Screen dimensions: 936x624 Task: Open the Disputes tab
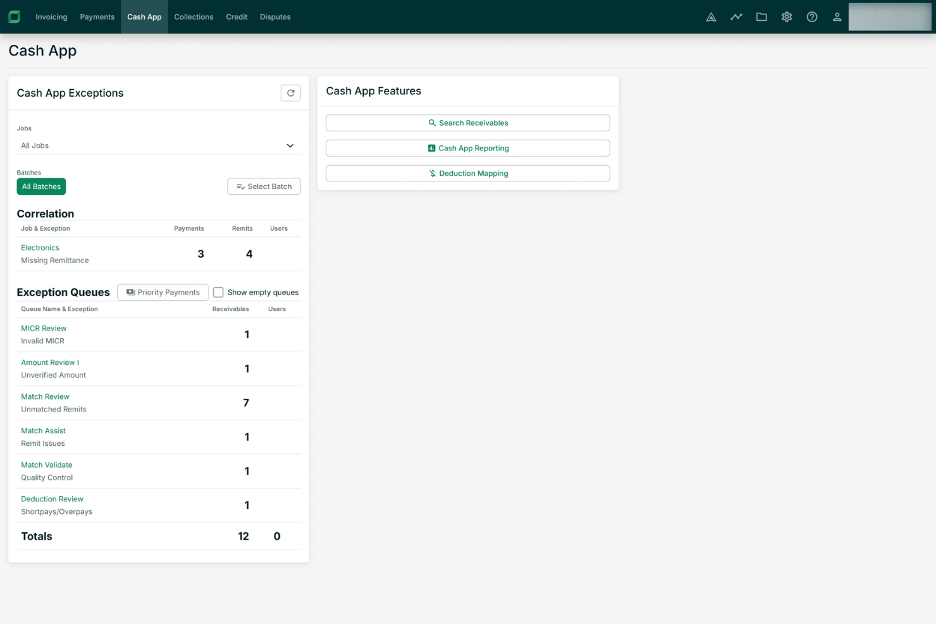[x=275, y=17]
